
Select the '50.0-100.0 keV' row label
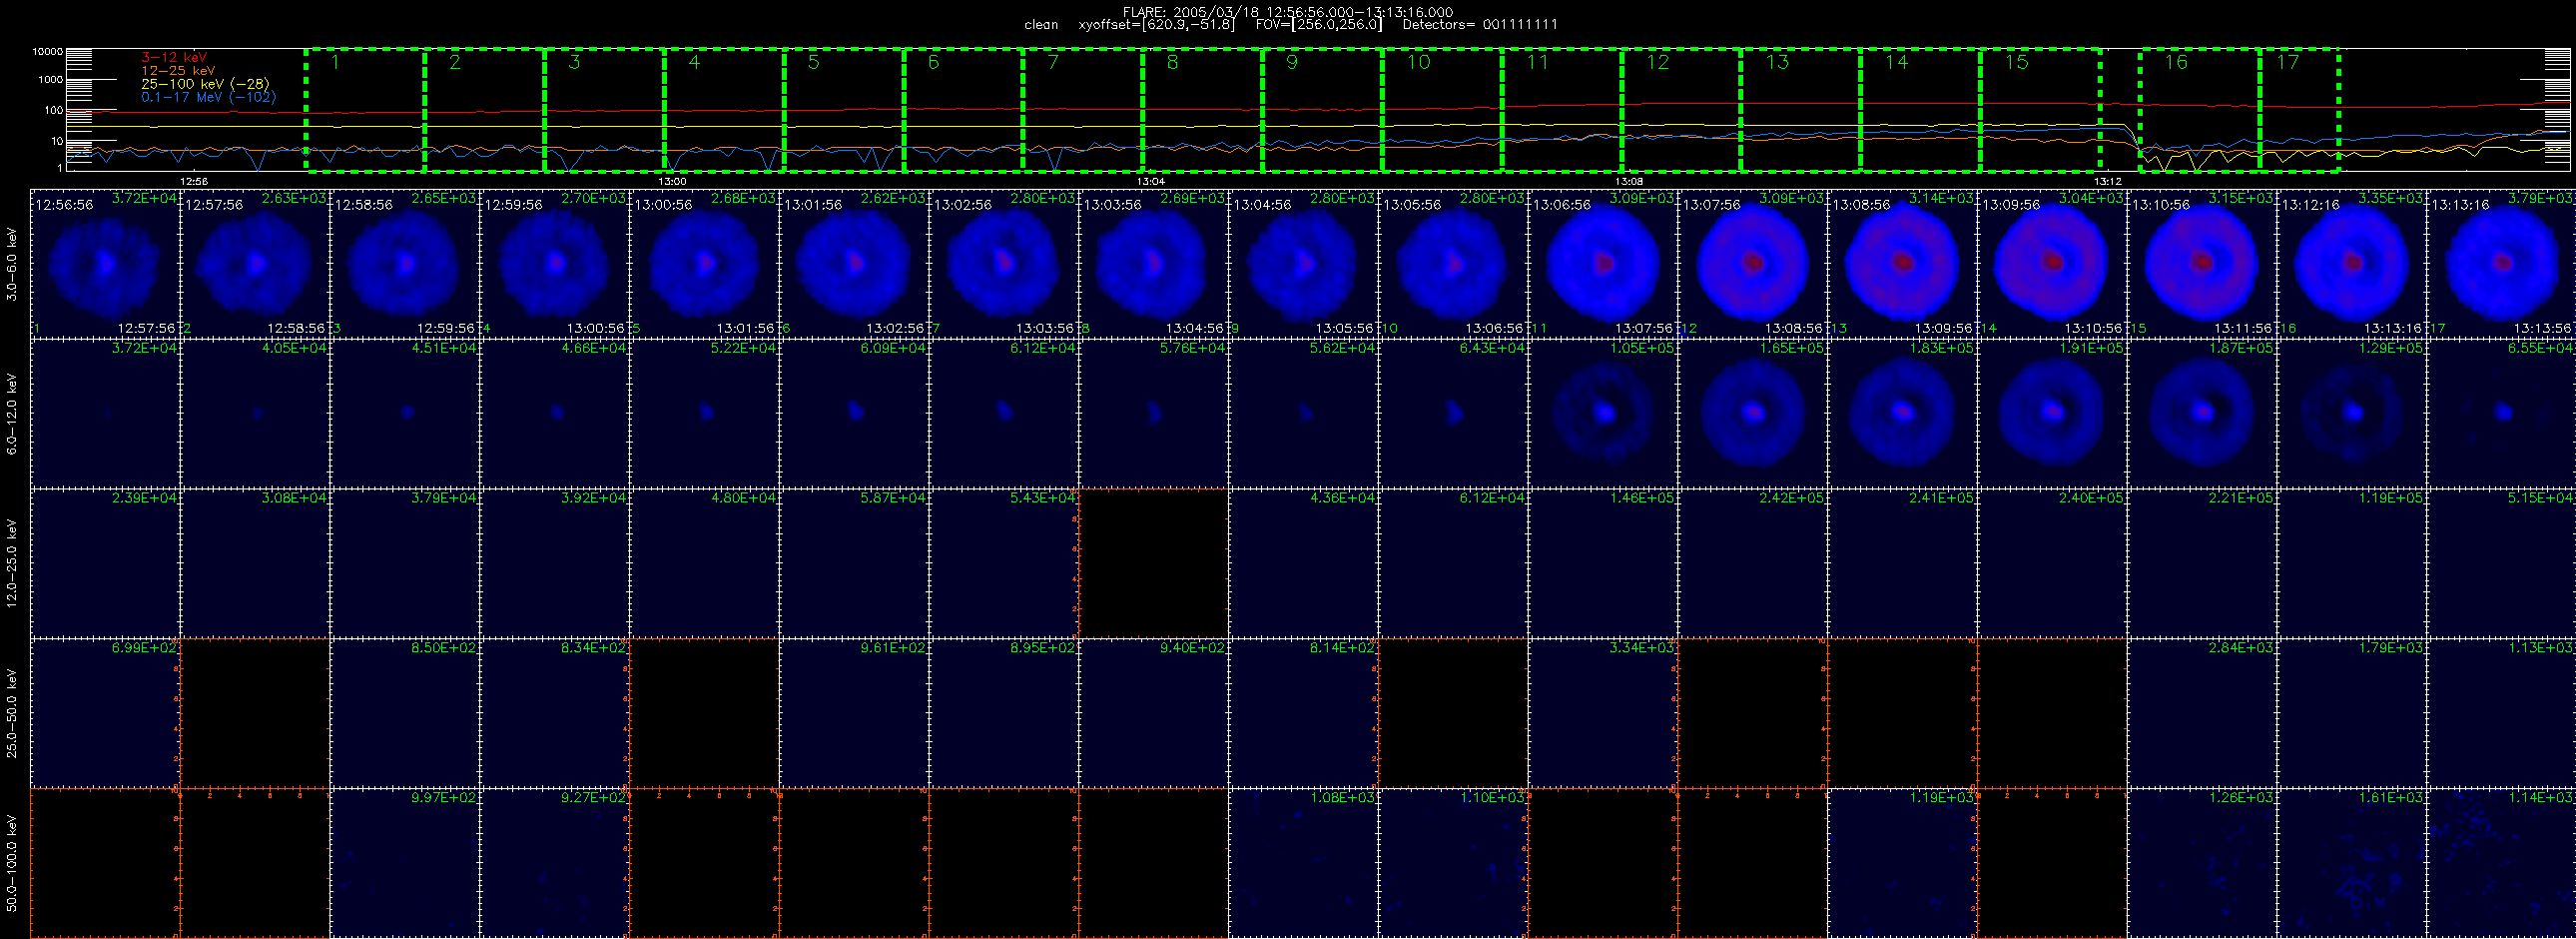(12, 863)
